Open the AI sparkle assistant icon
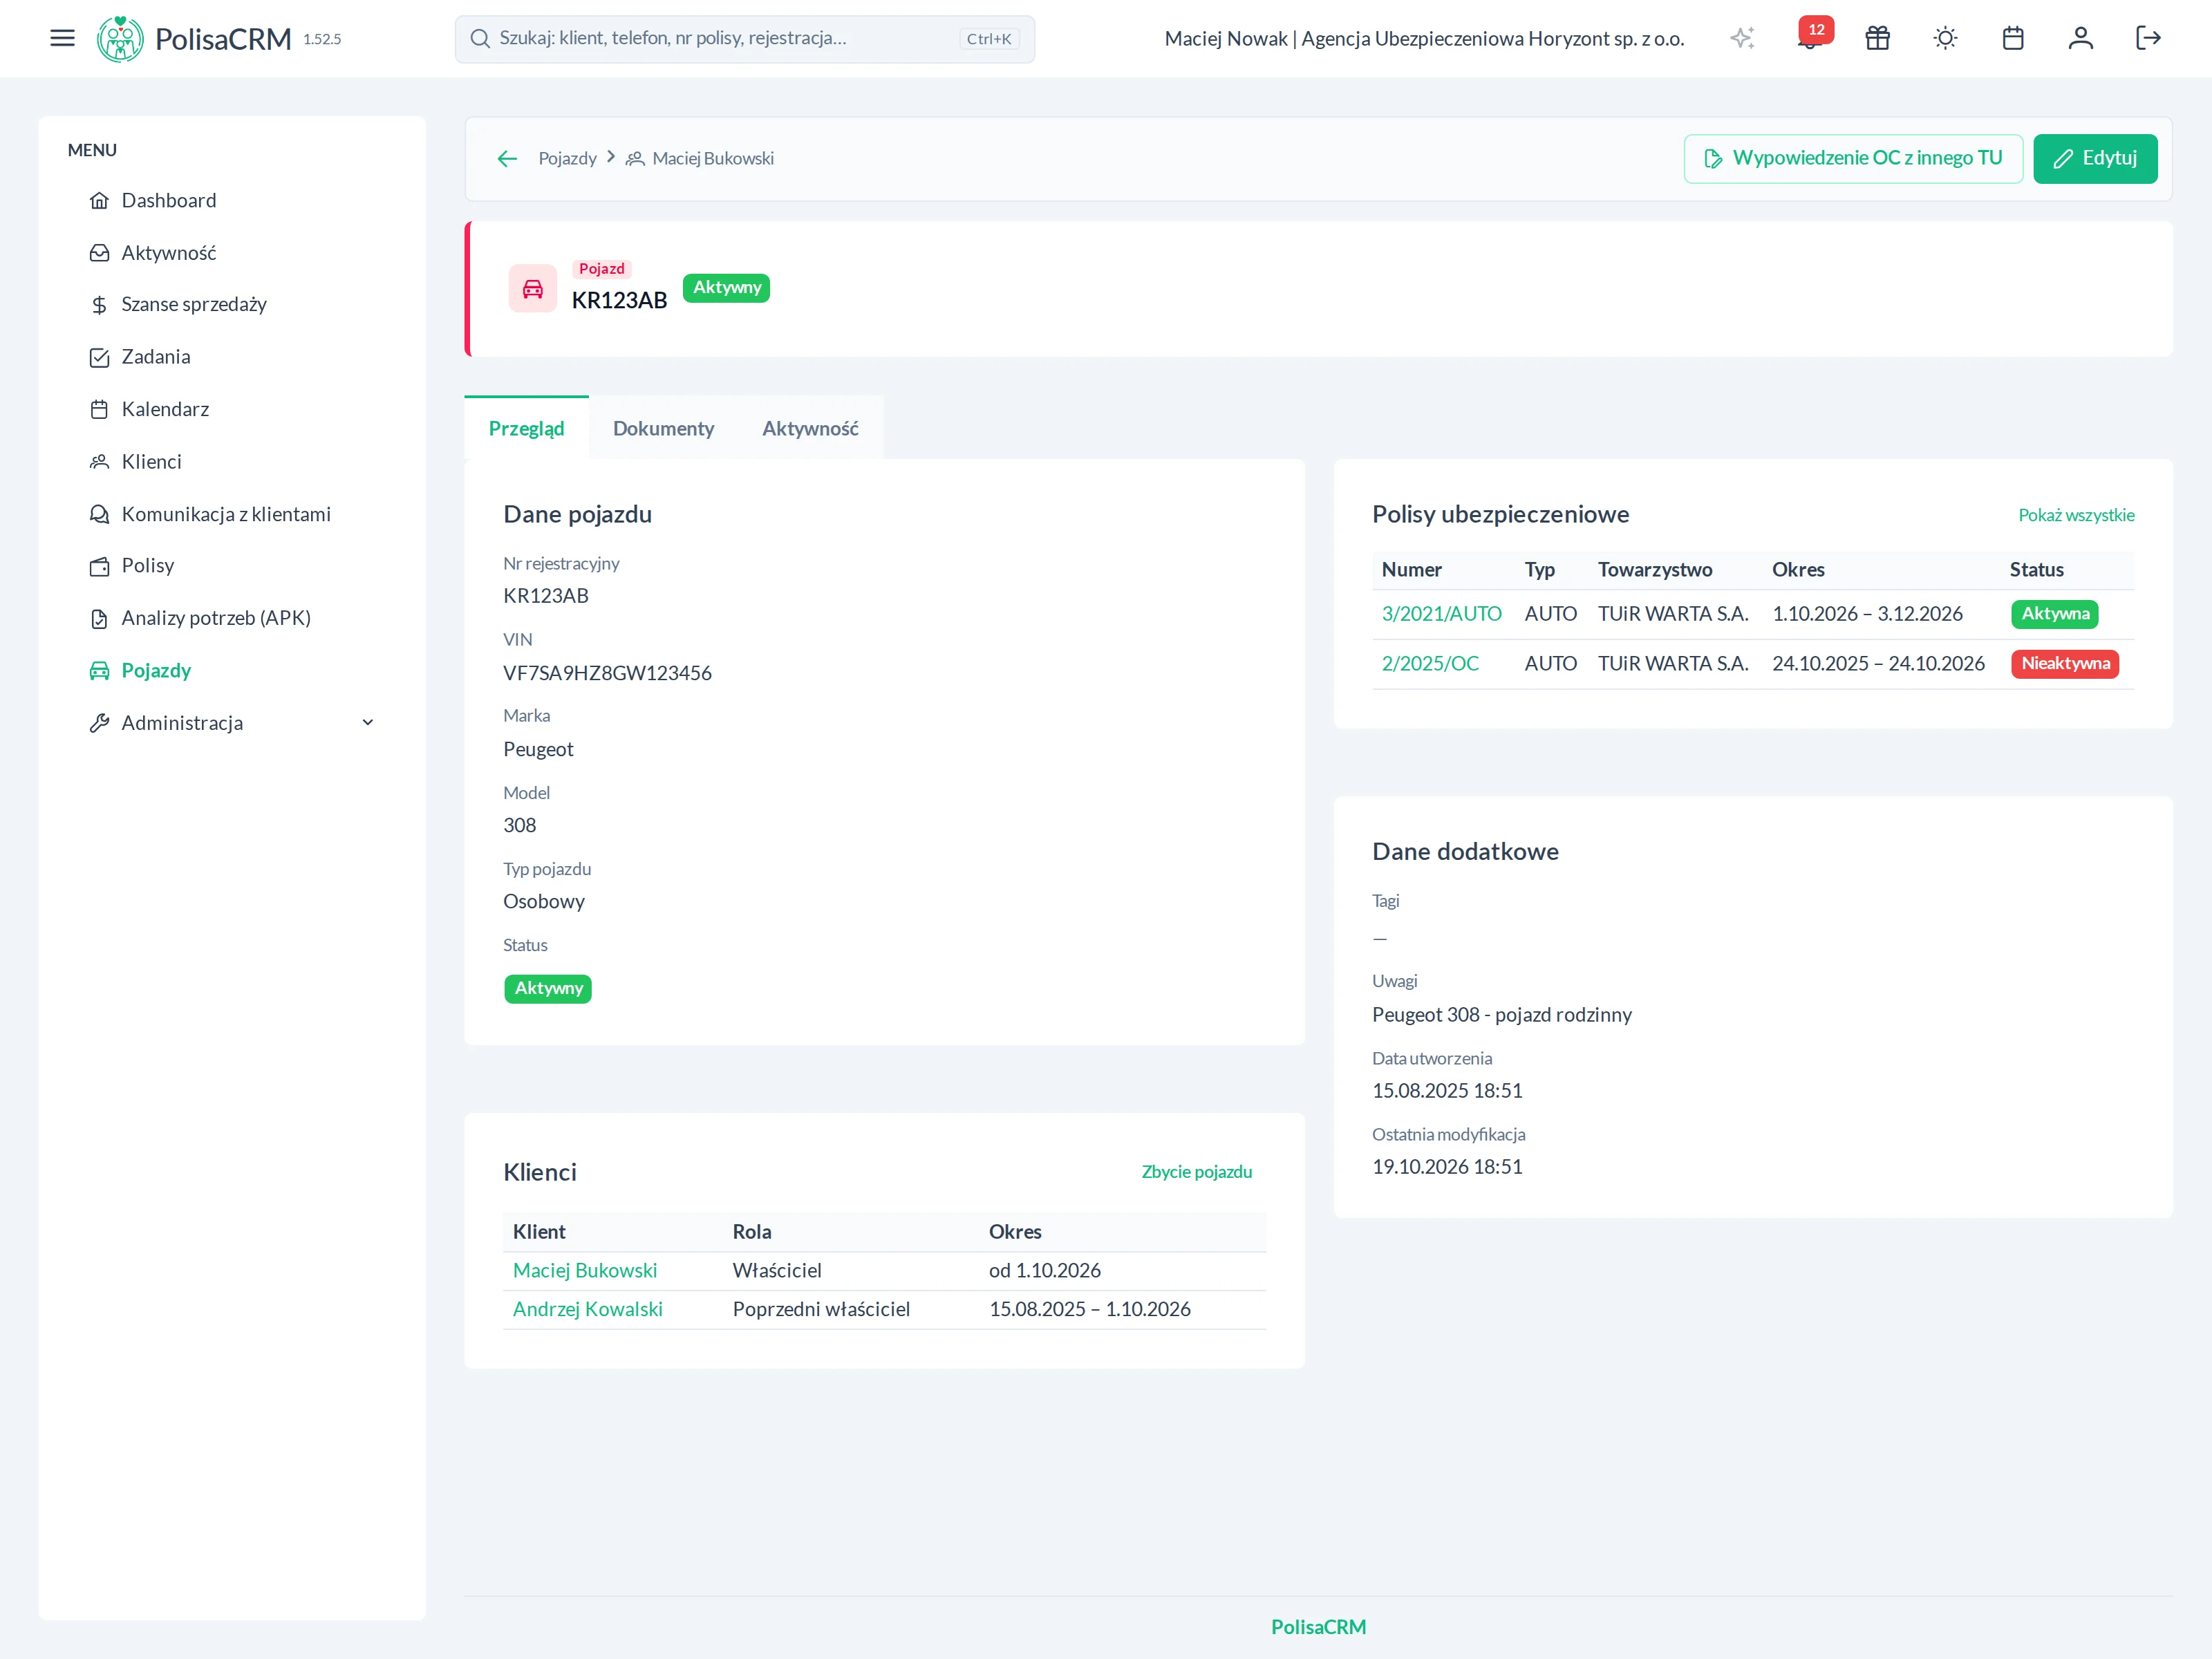 tap(1742, 38)
